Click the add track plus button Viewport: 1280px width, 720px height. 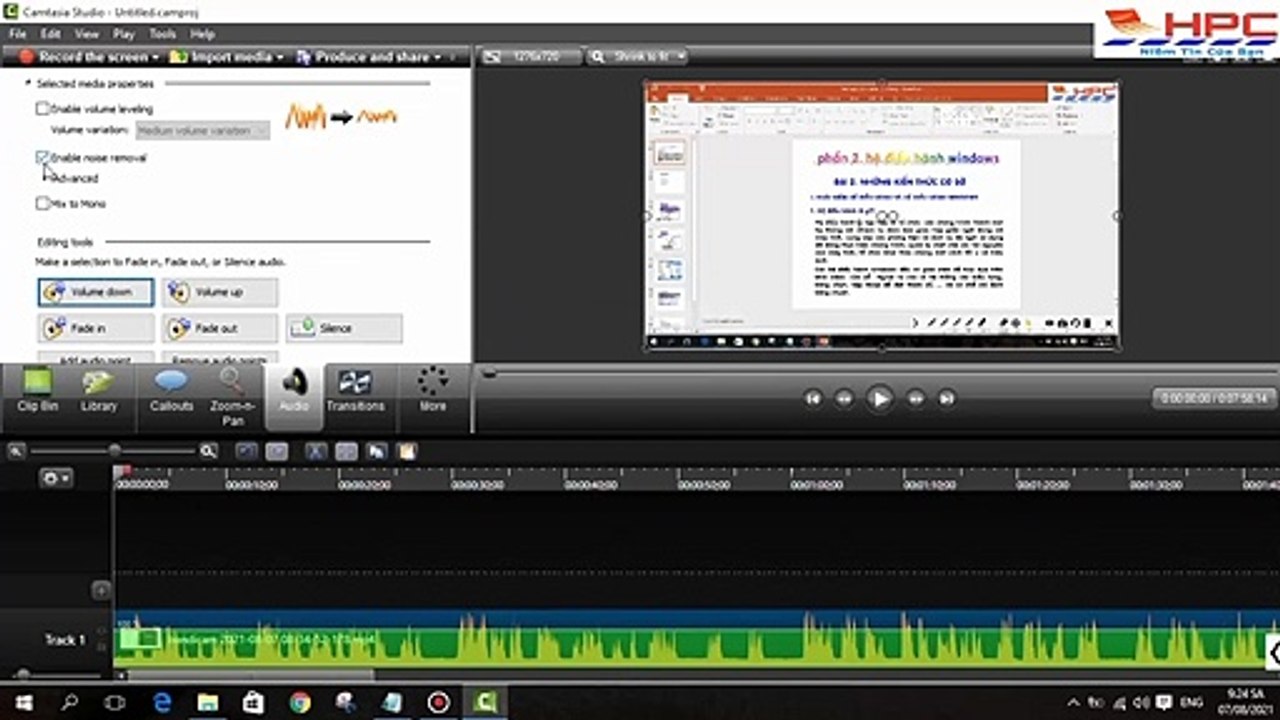[101, 590]
